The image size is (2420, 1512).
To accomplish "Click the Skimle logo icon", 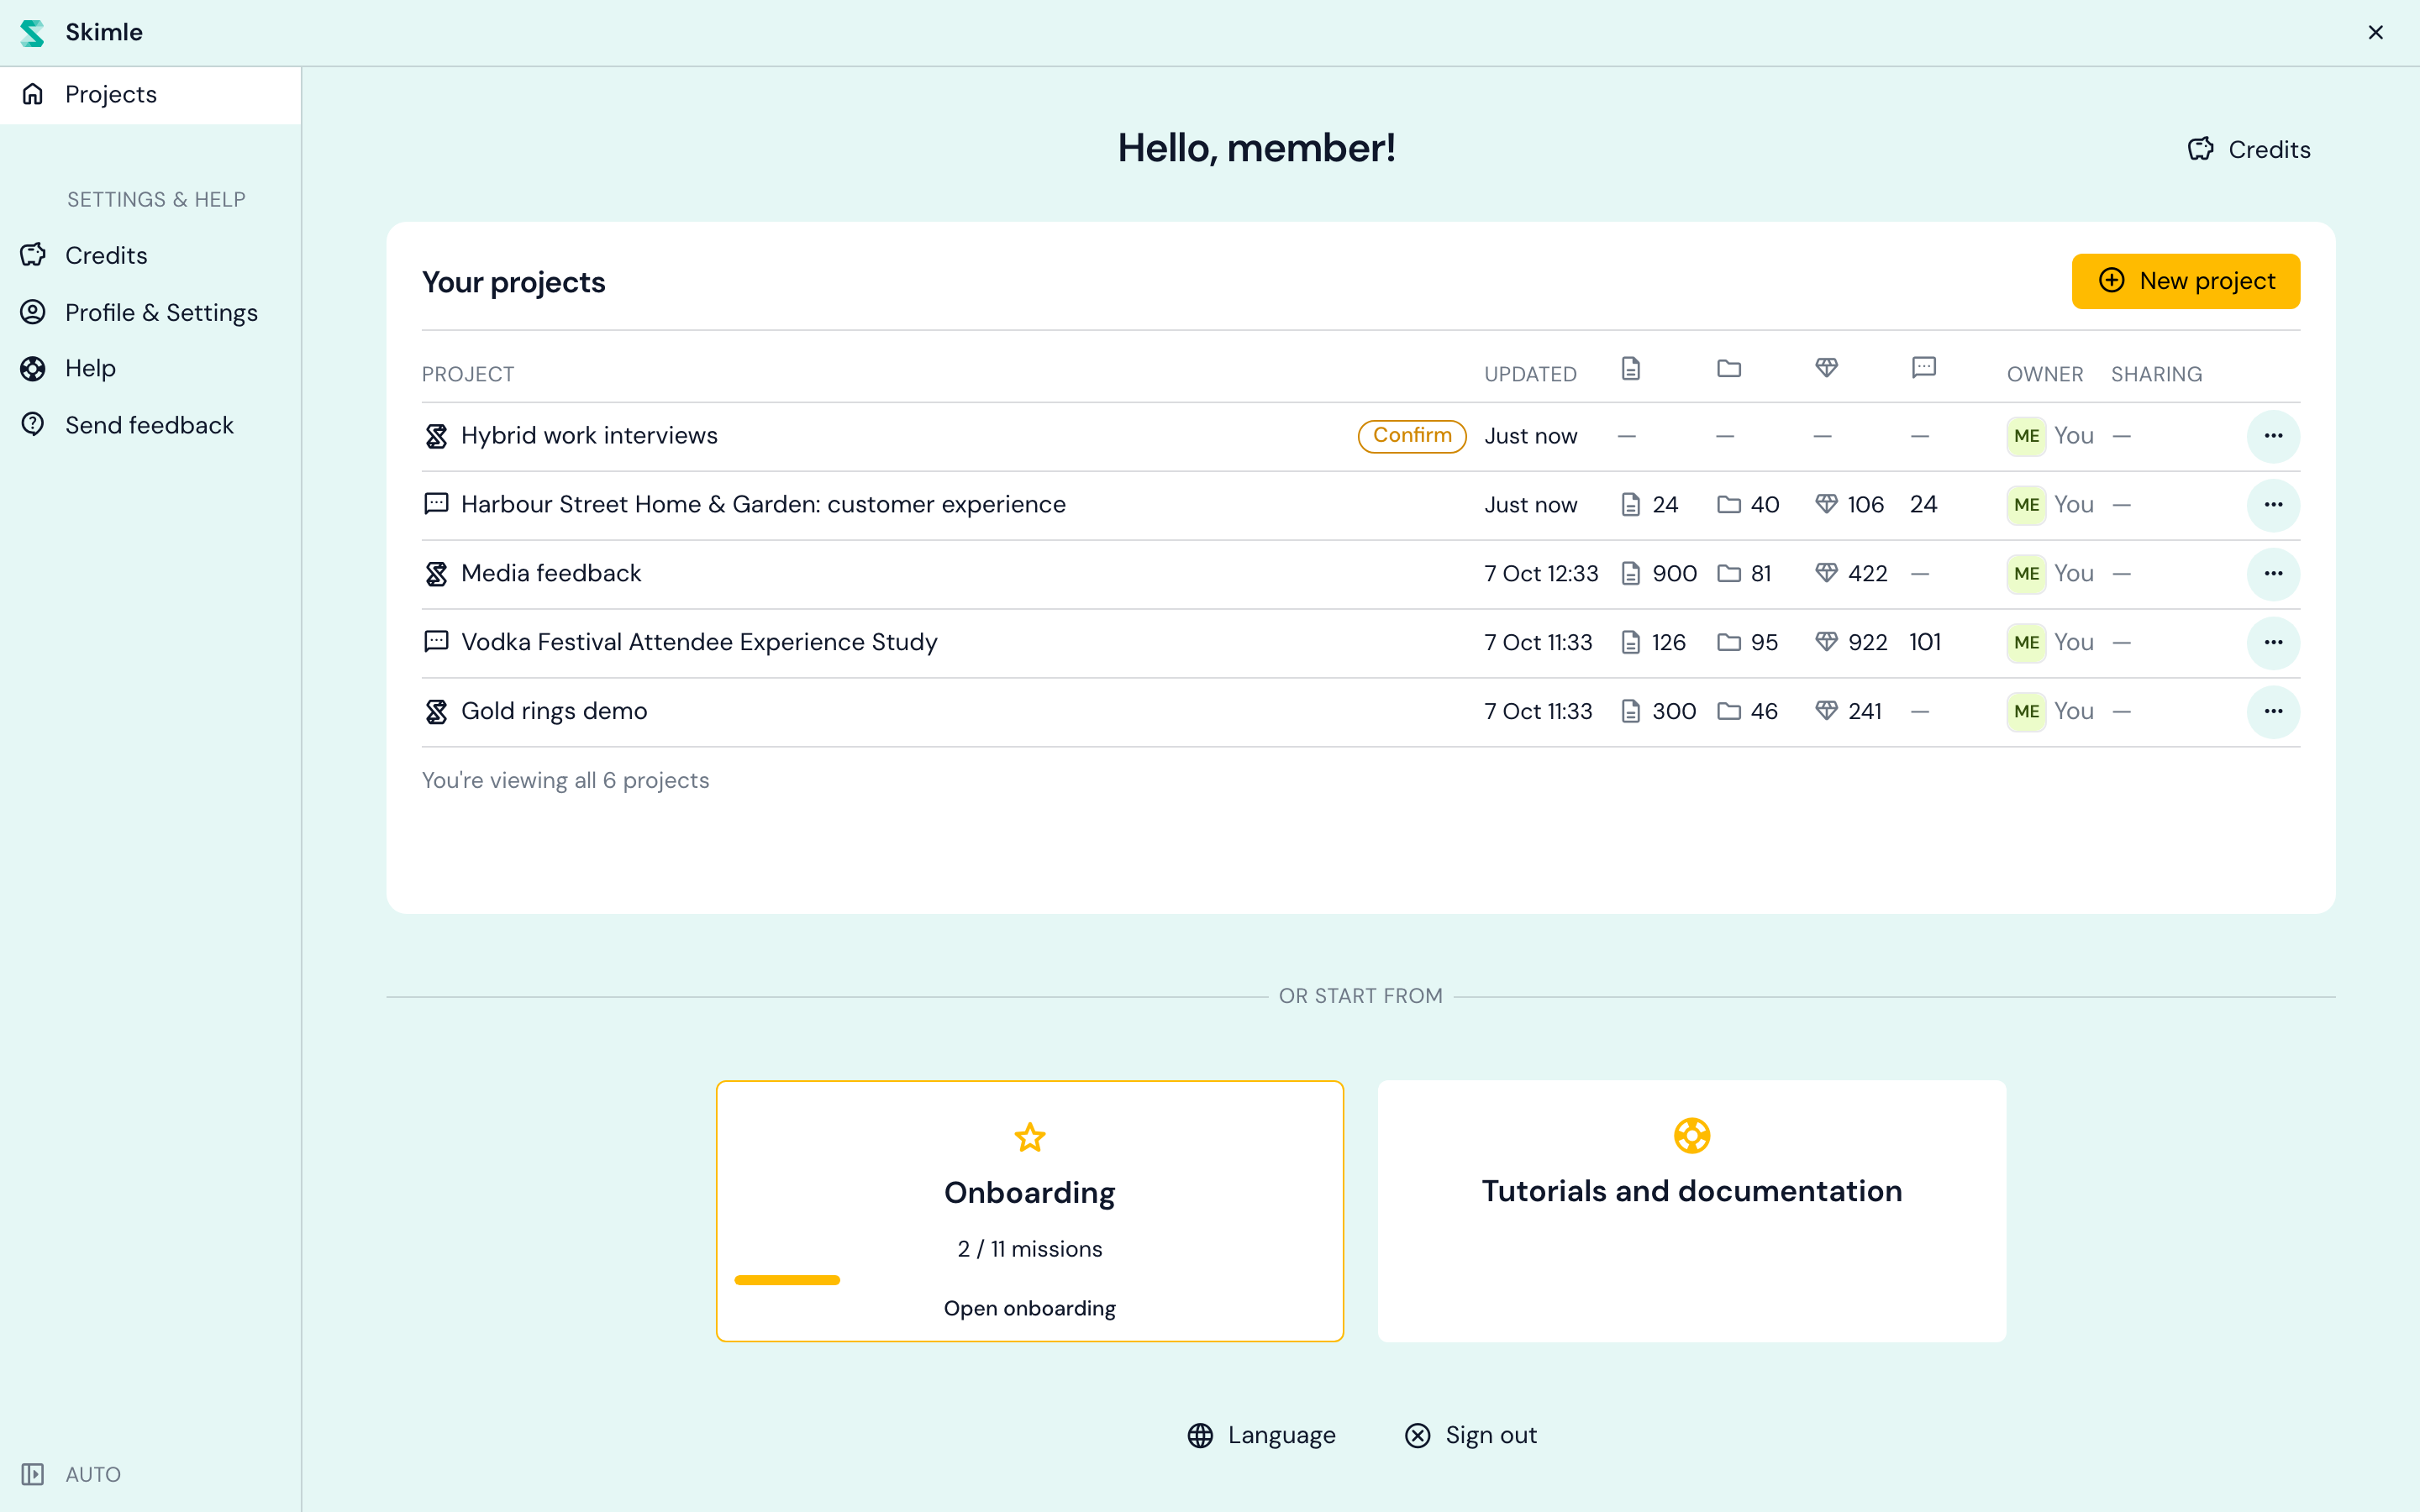I will pyautogui.click(x=32, y=33).
